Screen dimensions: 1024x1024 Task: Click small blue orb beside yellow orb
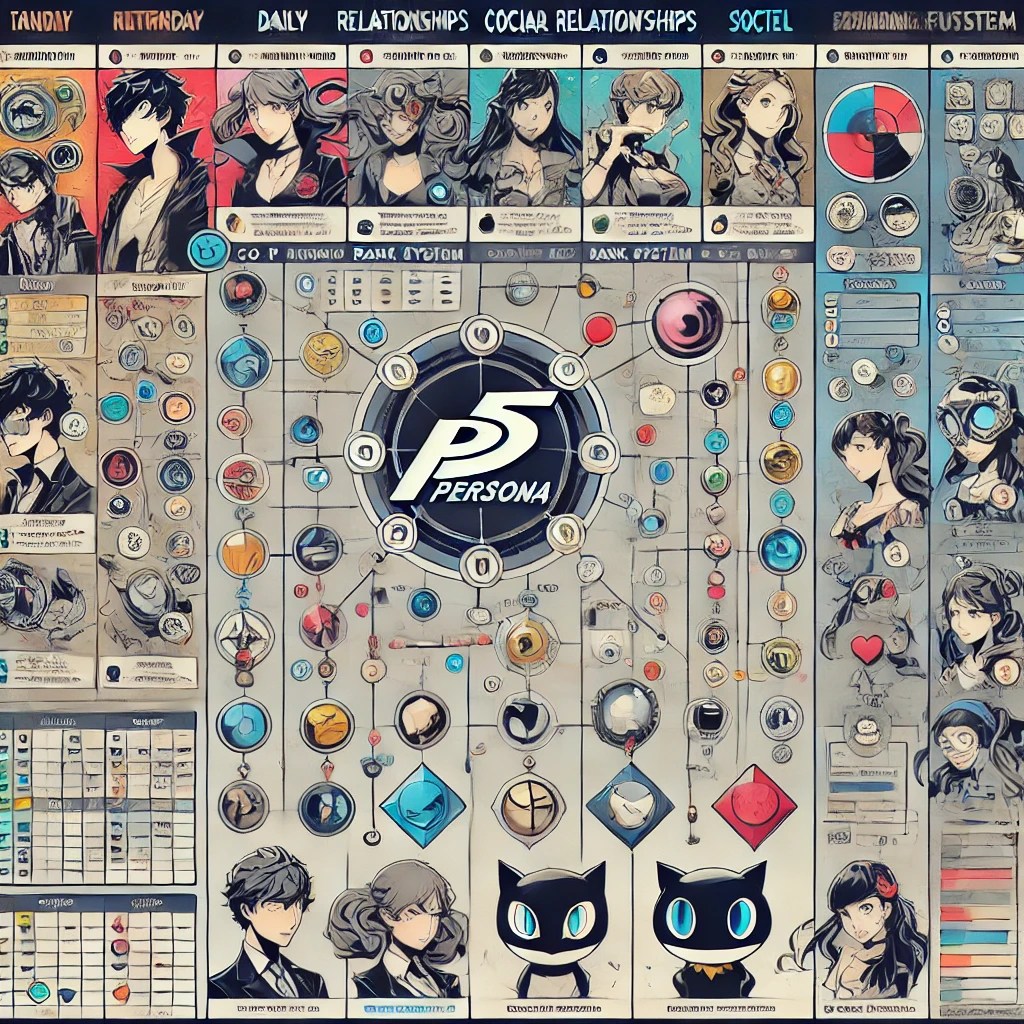tap(373, 332)
